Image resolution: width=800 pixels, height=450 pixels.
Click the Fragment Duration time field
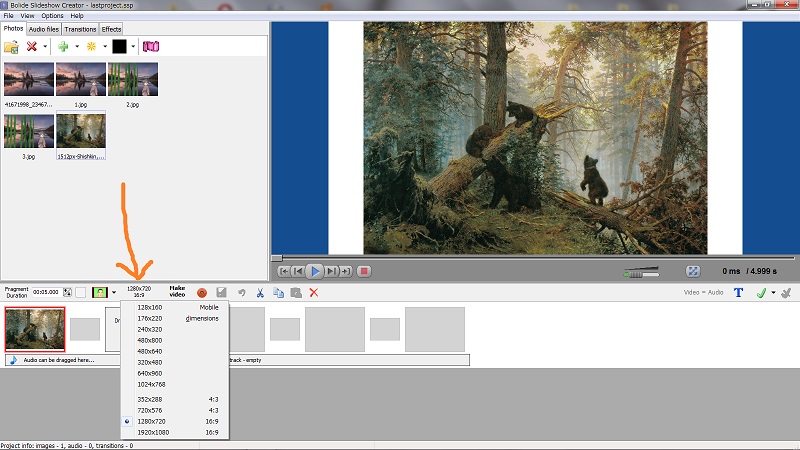click(47, 292)
